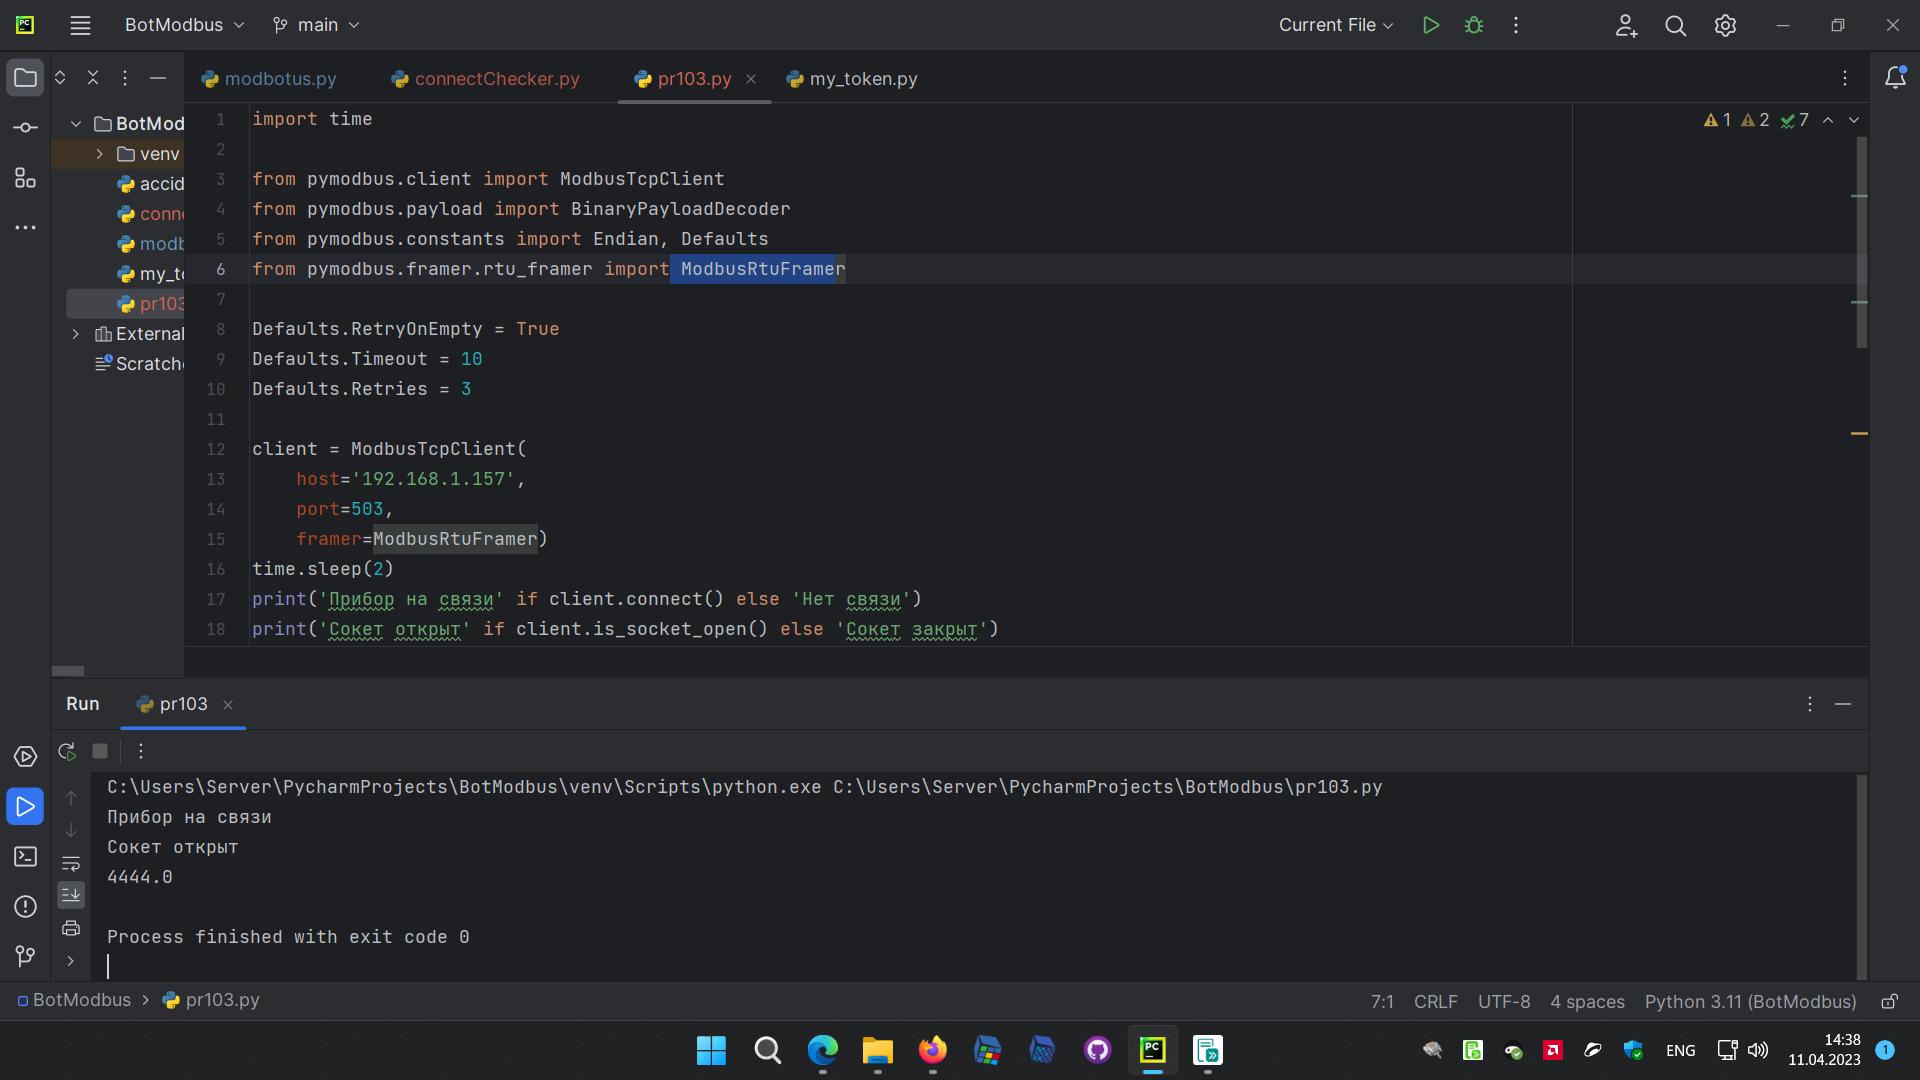Toggle scroll to end of console
The height and width of the screenshot is (1080, 1920).
[x=71, y=895]
